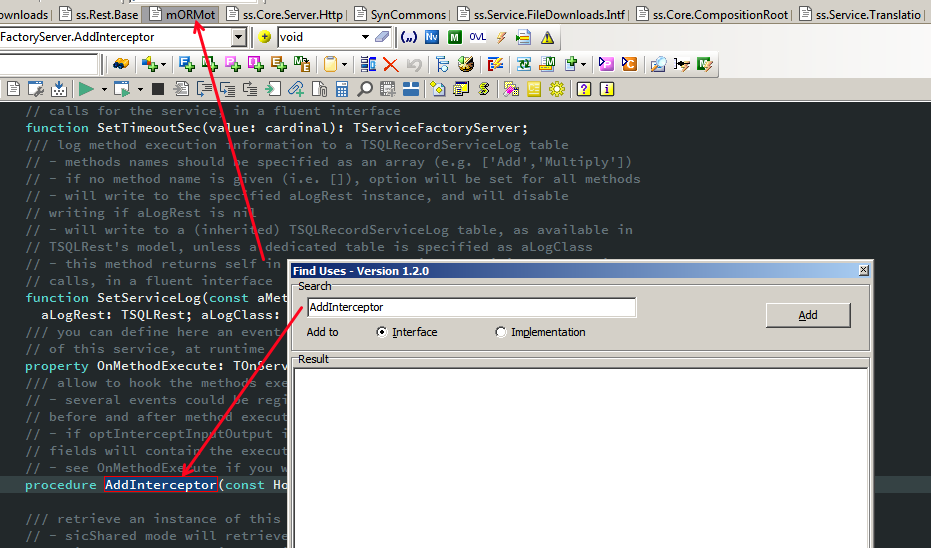Switch to the mORMot tab
931x548 pixels.
click(182, 14)
